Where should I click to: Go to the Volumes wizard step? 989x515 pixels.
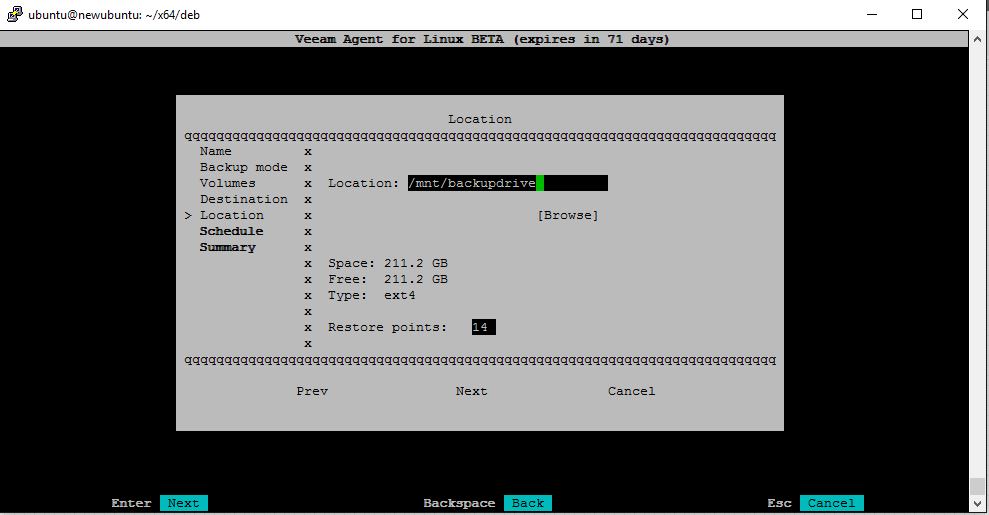coord(228,183)
